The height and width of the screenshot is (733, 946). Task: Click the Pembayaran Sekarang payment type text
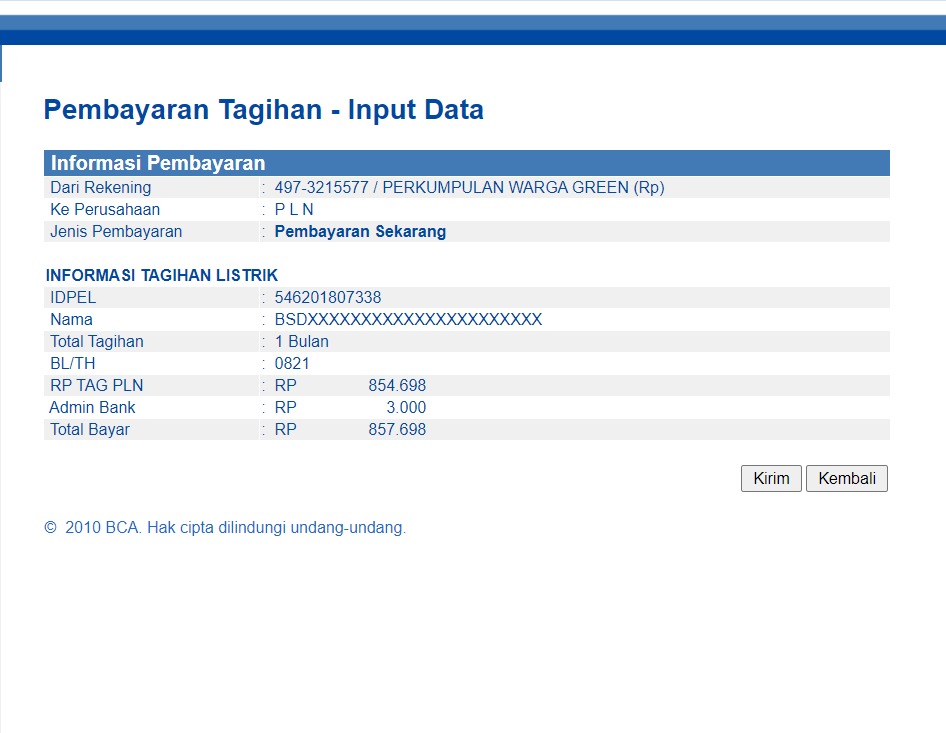pyautogui.click(x=360, y=232)
